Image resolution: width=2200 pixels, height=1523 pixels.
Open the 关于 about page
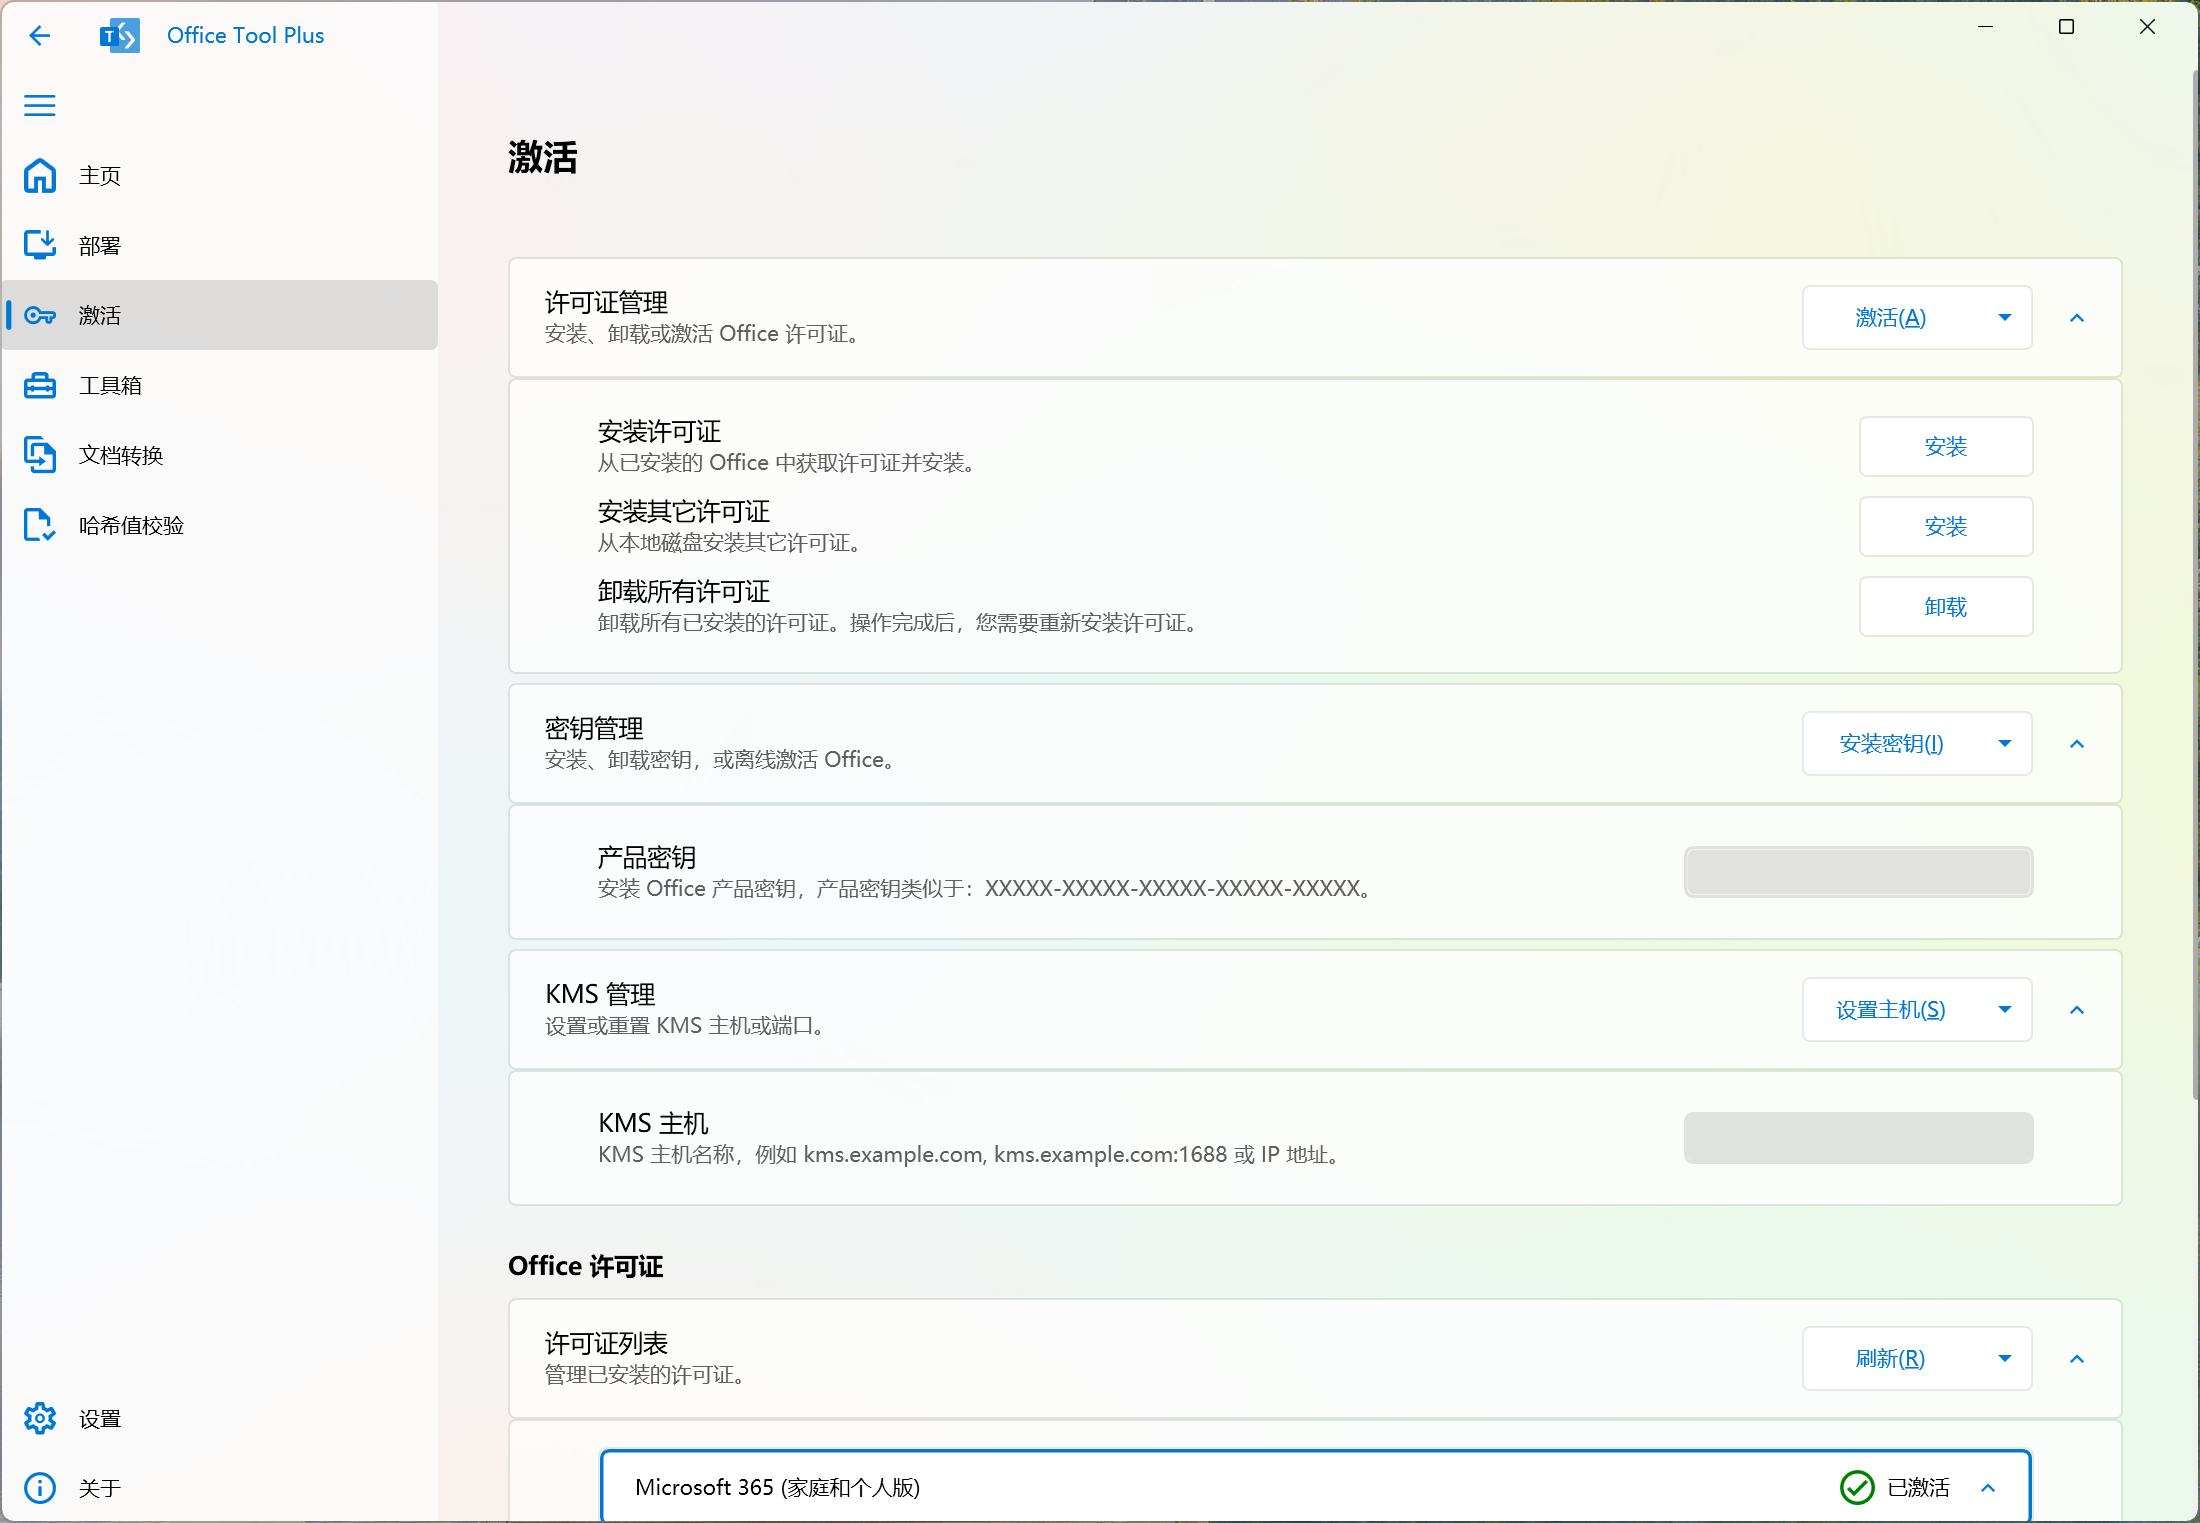(x=99, y=1488)
